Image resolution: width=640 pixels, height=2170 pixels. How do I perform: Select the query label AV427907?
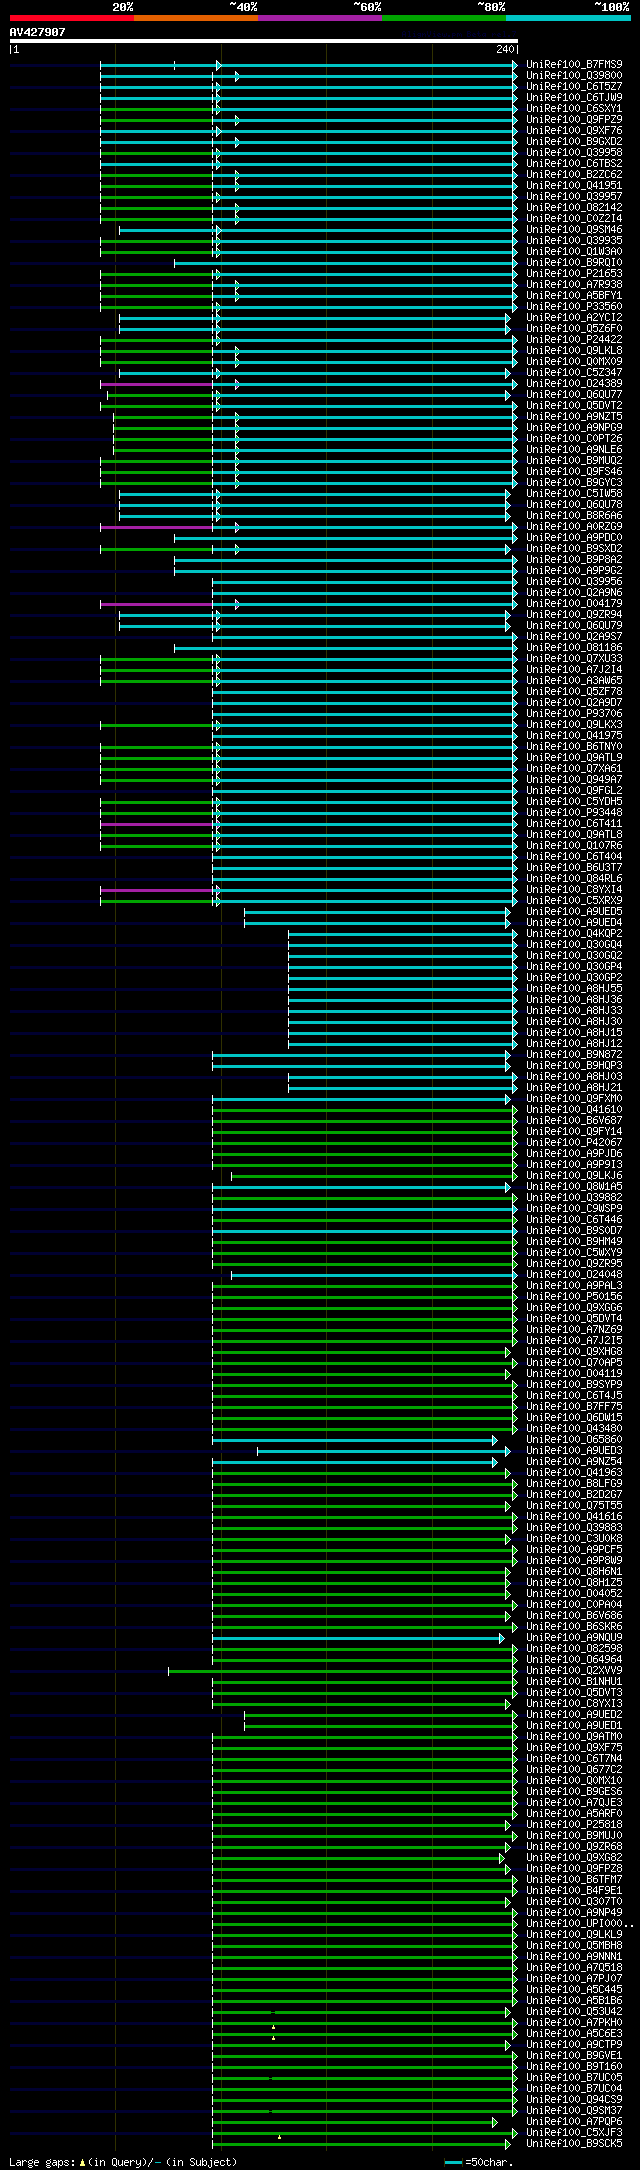[38, 32]
